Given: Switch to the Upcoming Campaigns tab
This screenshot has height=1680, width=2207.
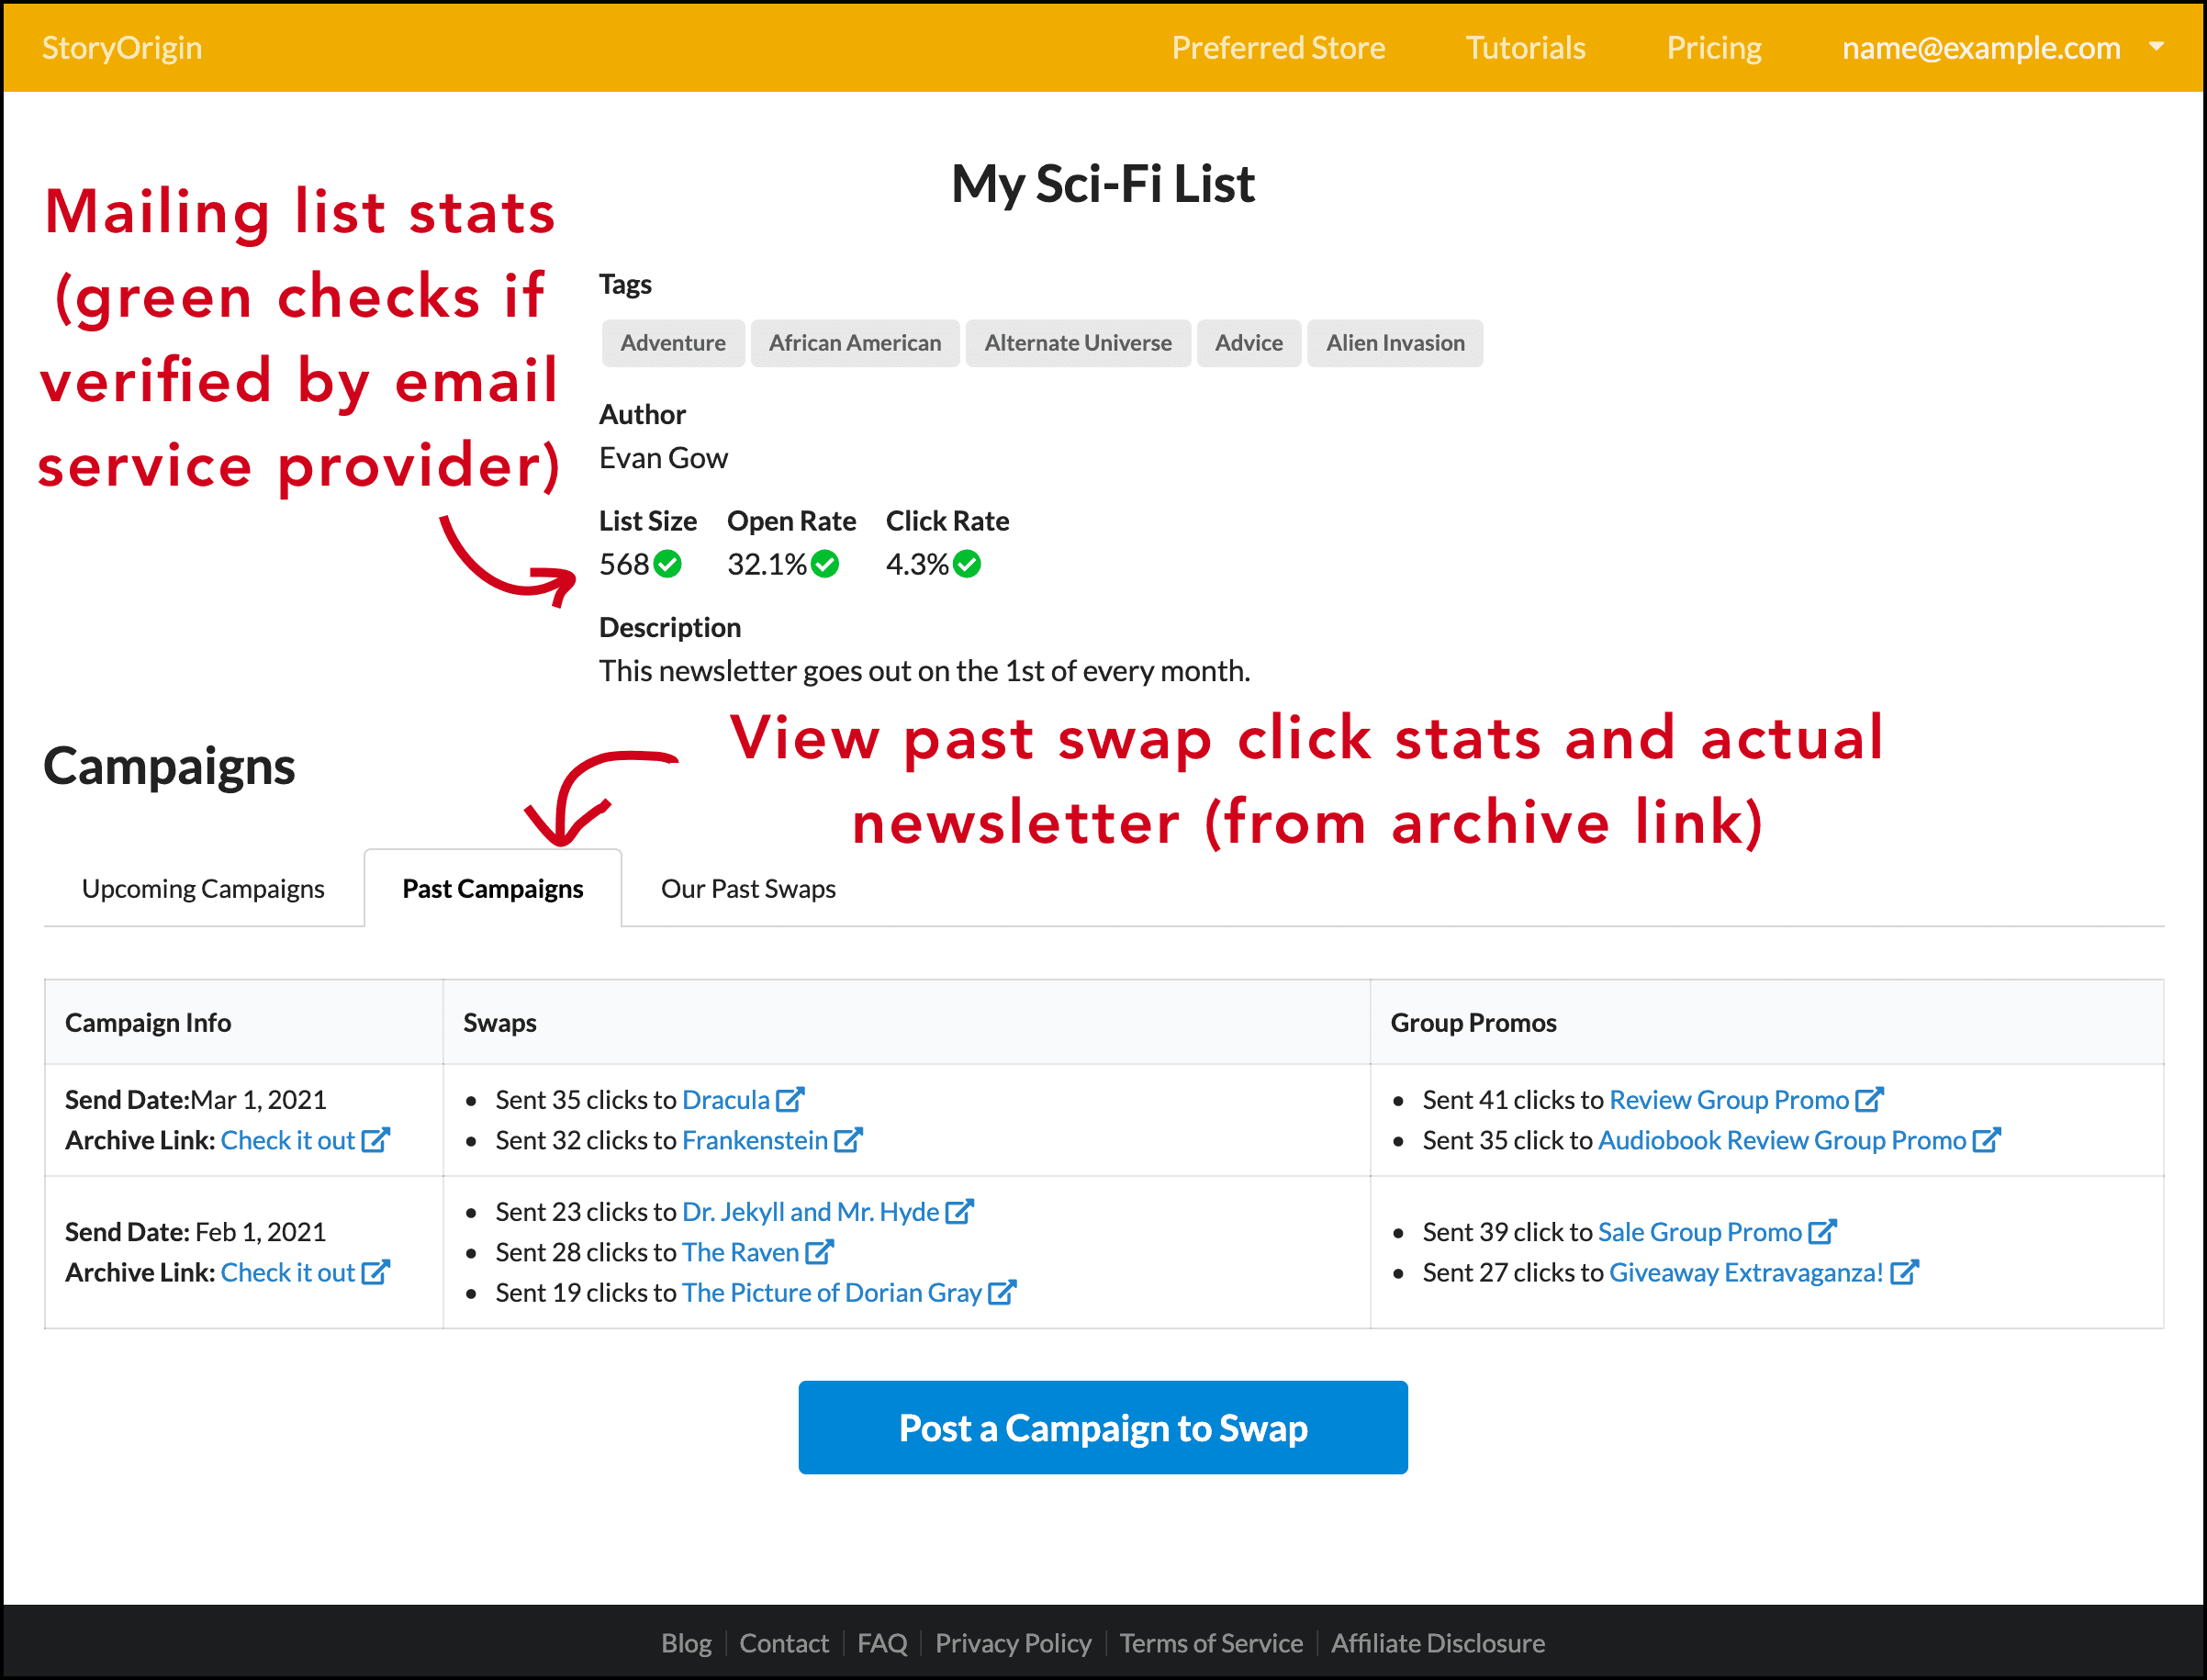Looking at the screenshot, I should click(202, 888).
